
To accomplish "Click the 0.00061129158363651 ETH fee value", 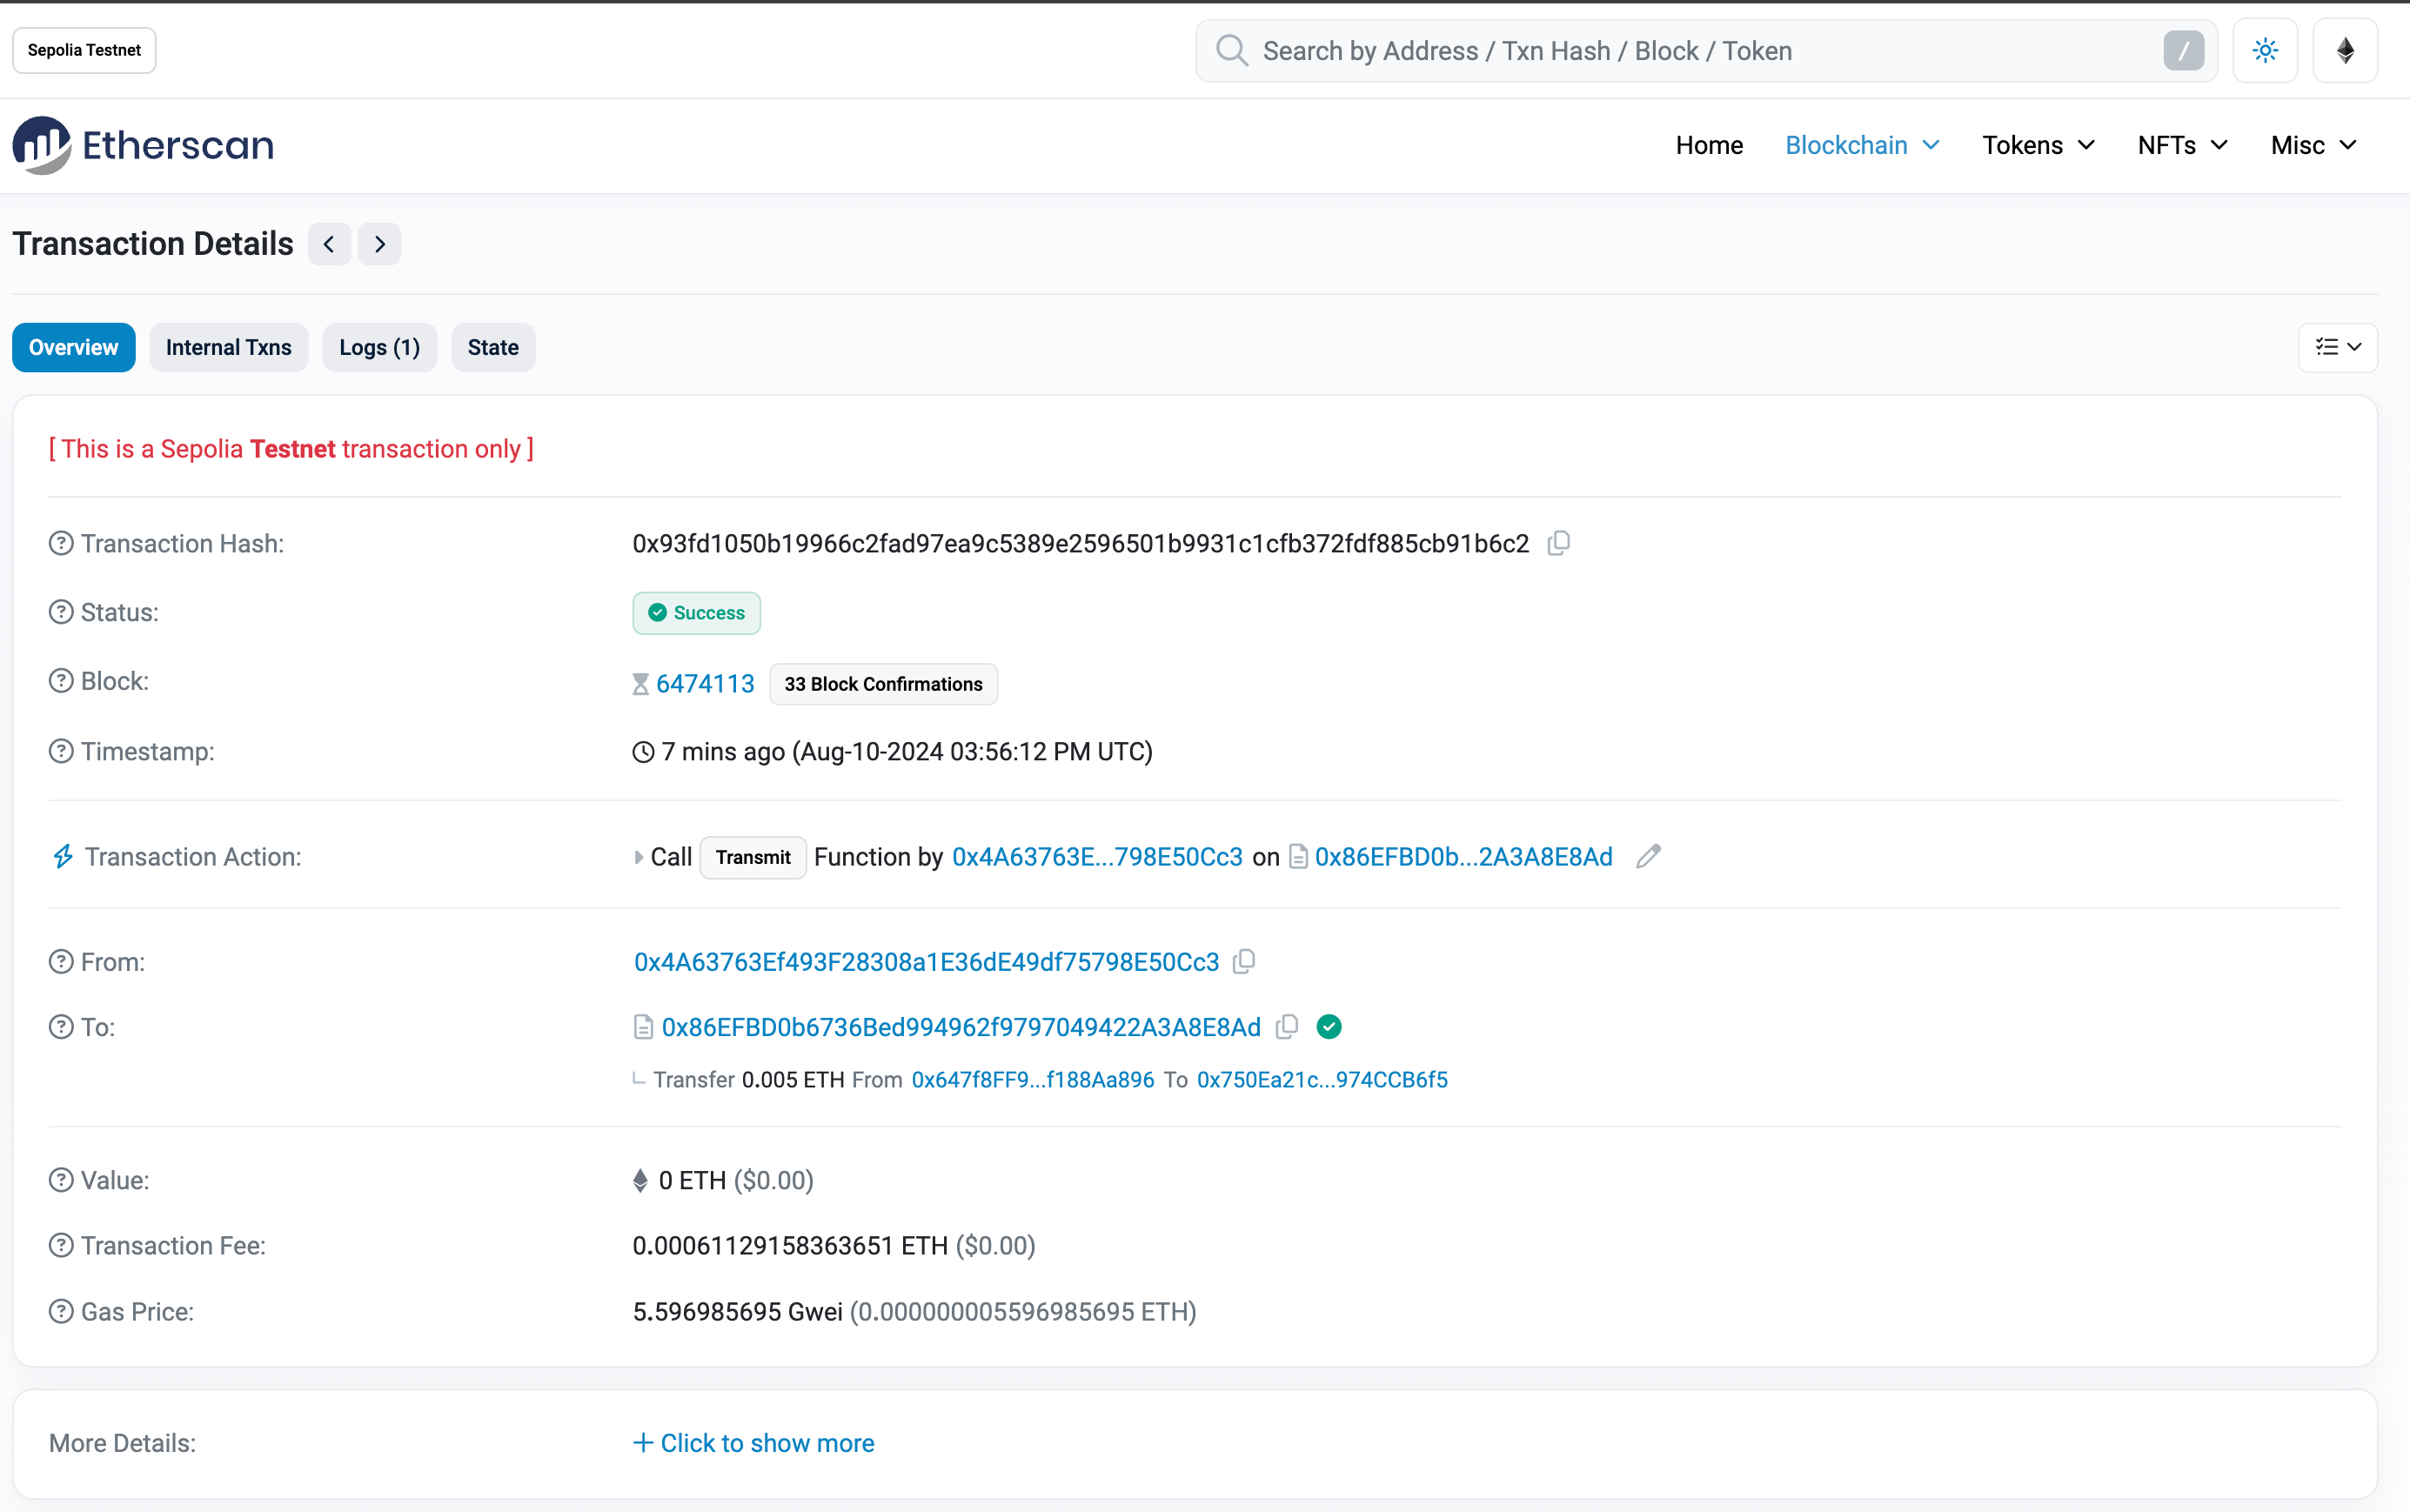I will tap(790, 1245).
